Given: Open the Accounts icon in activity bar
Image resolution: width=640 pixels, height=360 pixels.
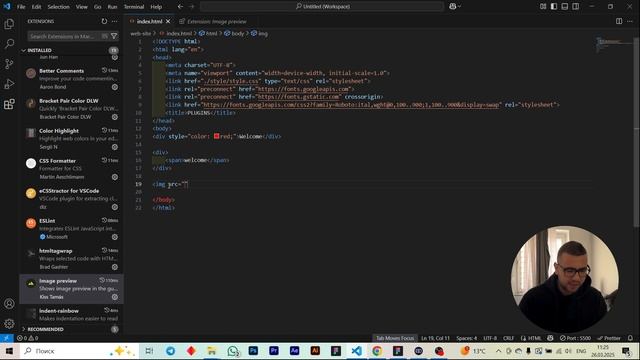Looking at the screenshot, I should tap(9, 304).
